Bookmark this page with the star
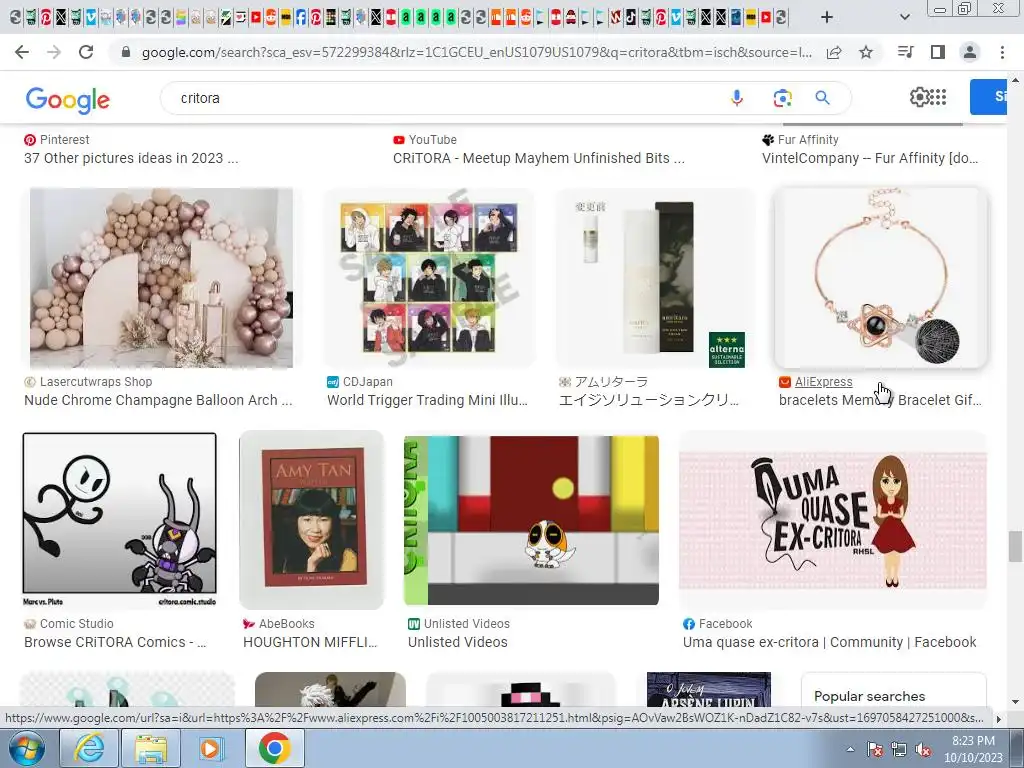The height and width of the screenshot is (768, 1024). click(866, 52)
